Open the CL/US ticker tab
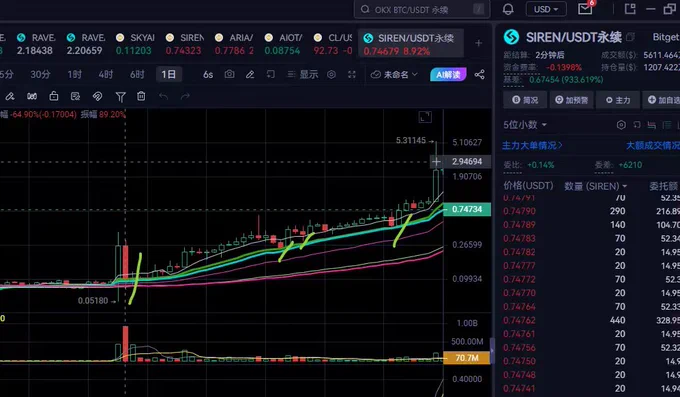Image resolution: width=680 pixels, height=397 pixels. (333, 44)
